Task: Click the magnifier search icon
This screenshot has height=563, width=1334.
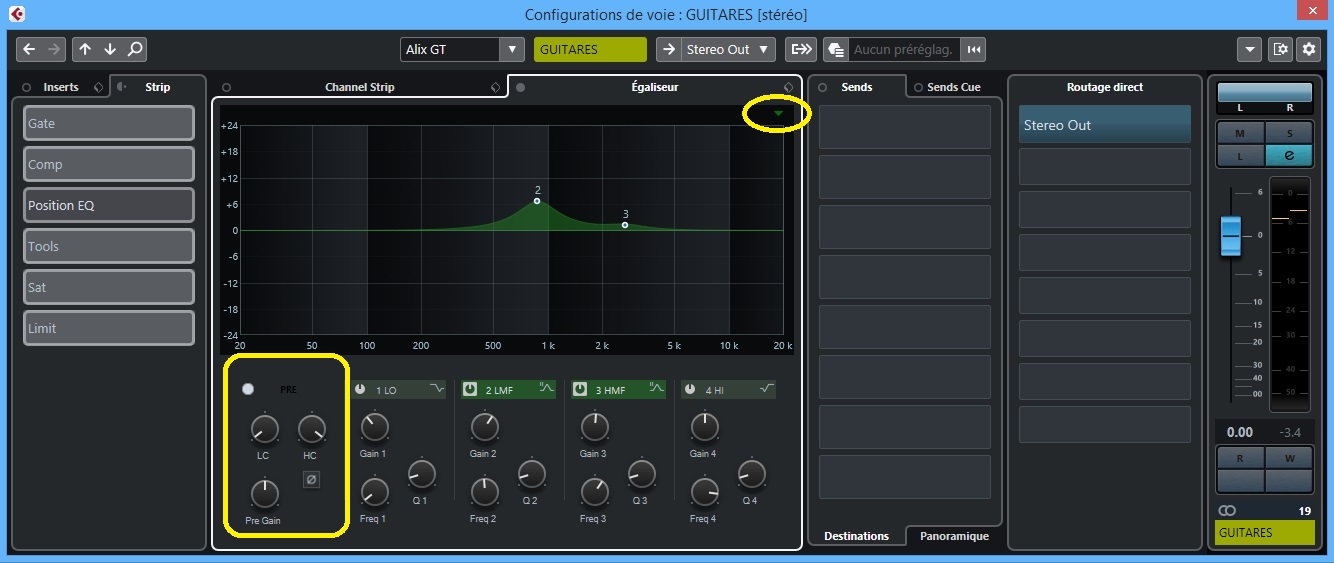Action: [135, 49]
